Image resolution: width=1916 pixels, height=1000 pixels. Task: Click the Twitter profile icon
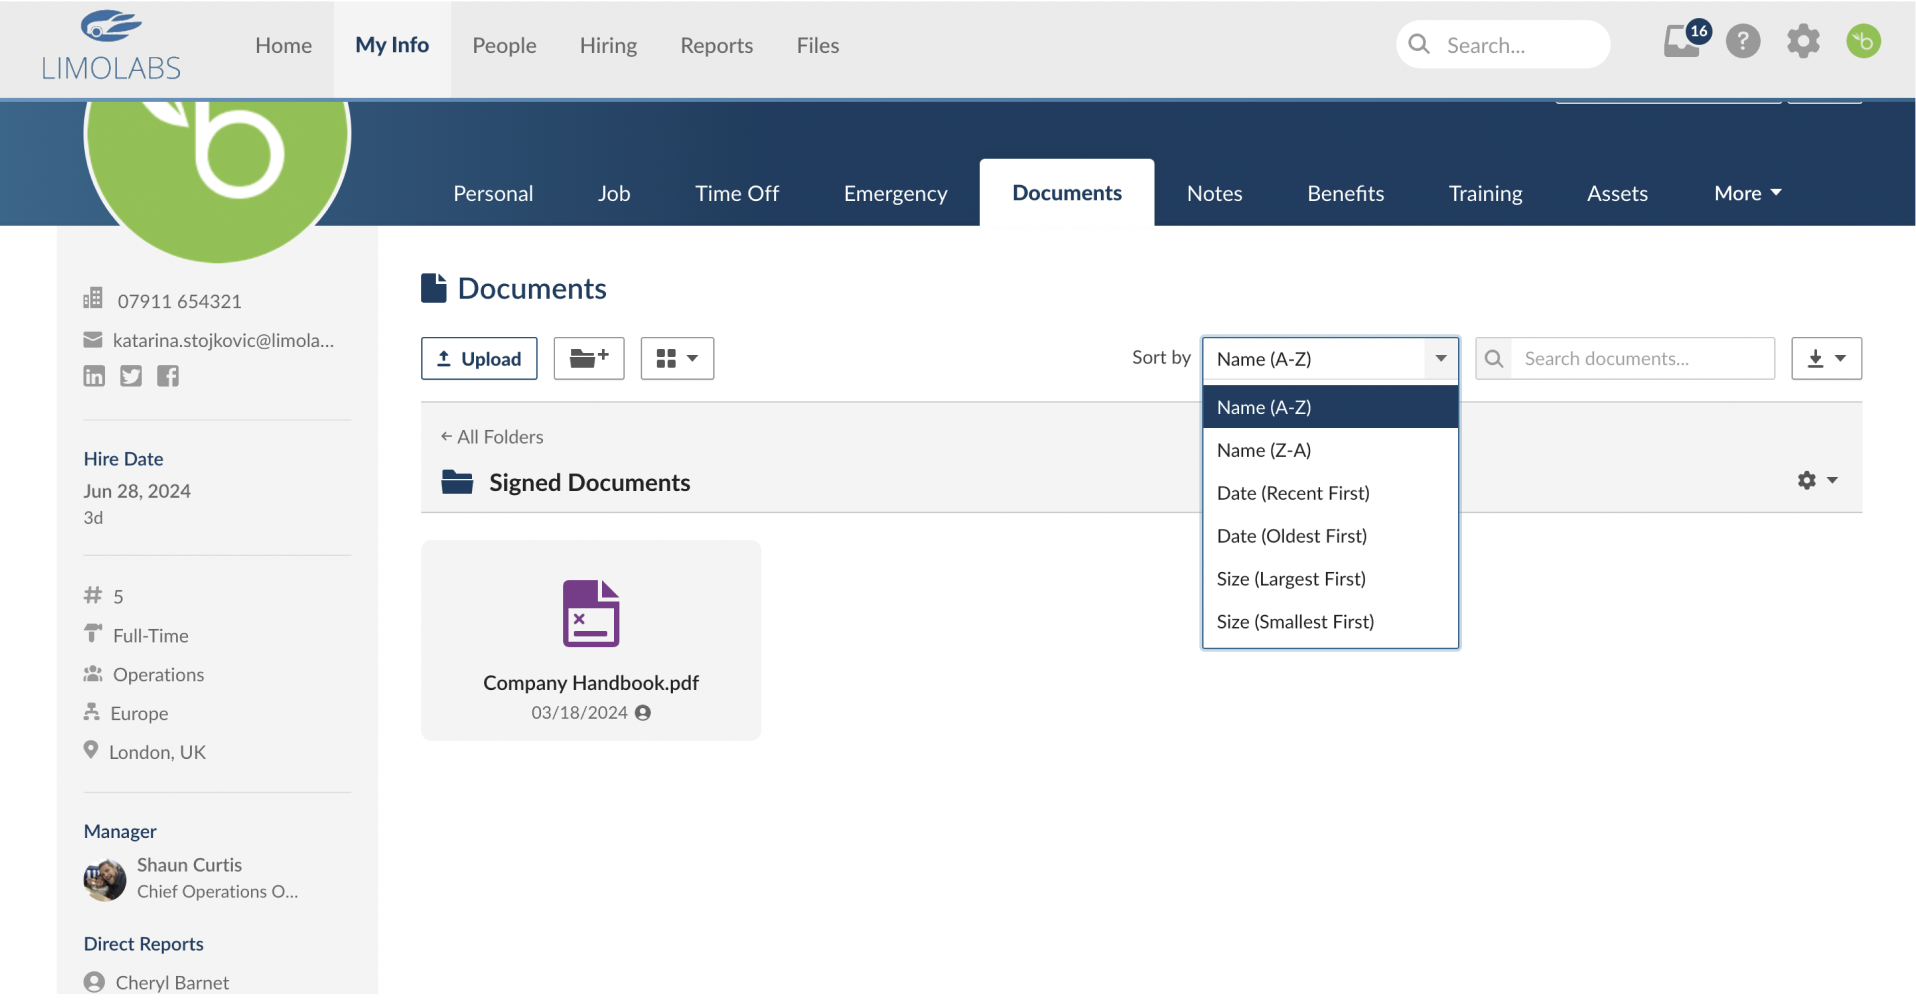coord(131,376)
